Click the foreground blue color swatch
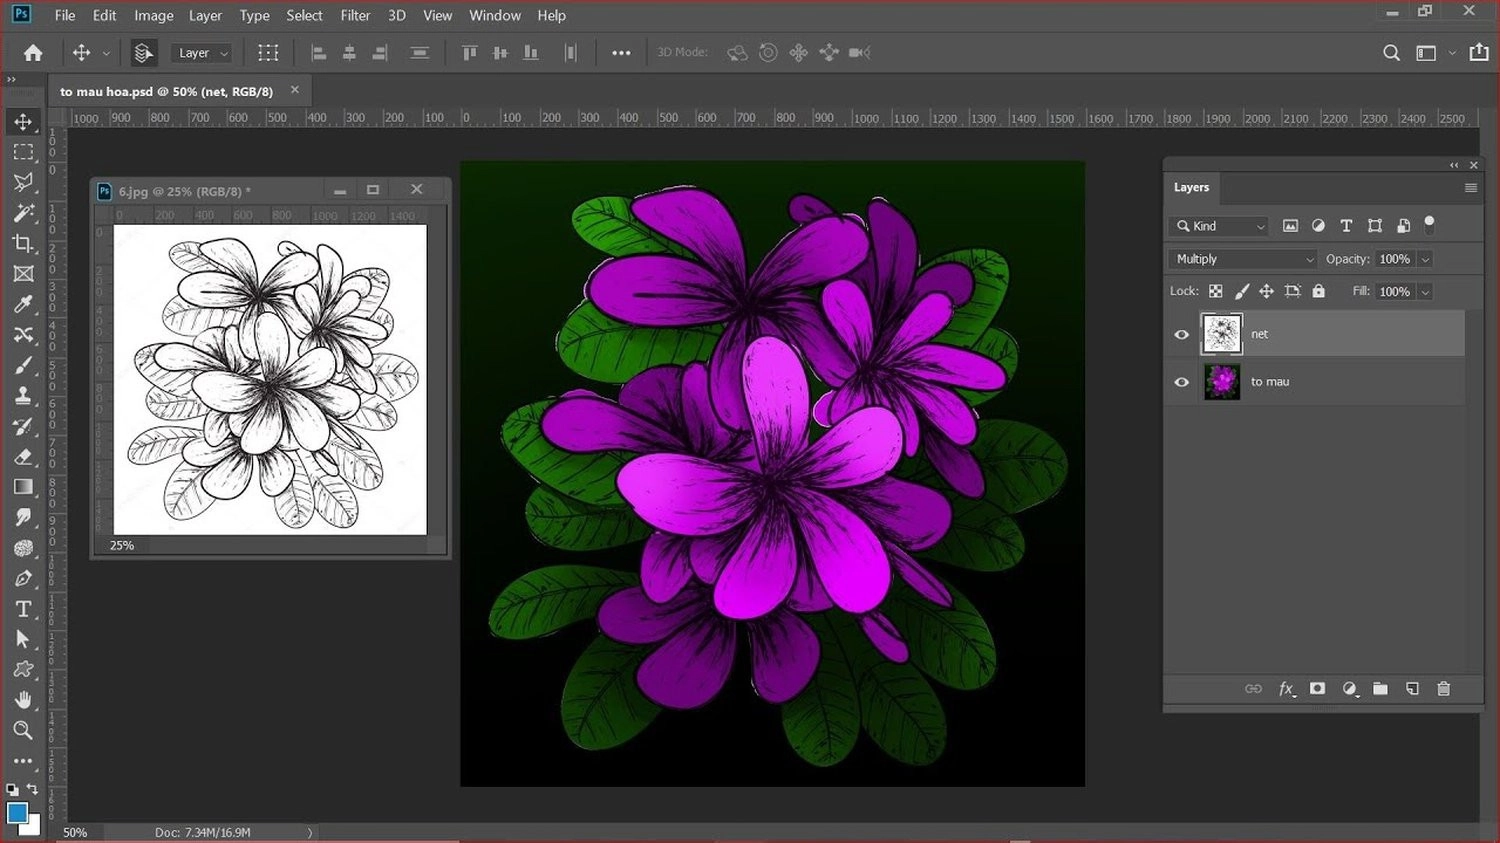The width and height of the screenshot is (1500, 843). [17, 813]
